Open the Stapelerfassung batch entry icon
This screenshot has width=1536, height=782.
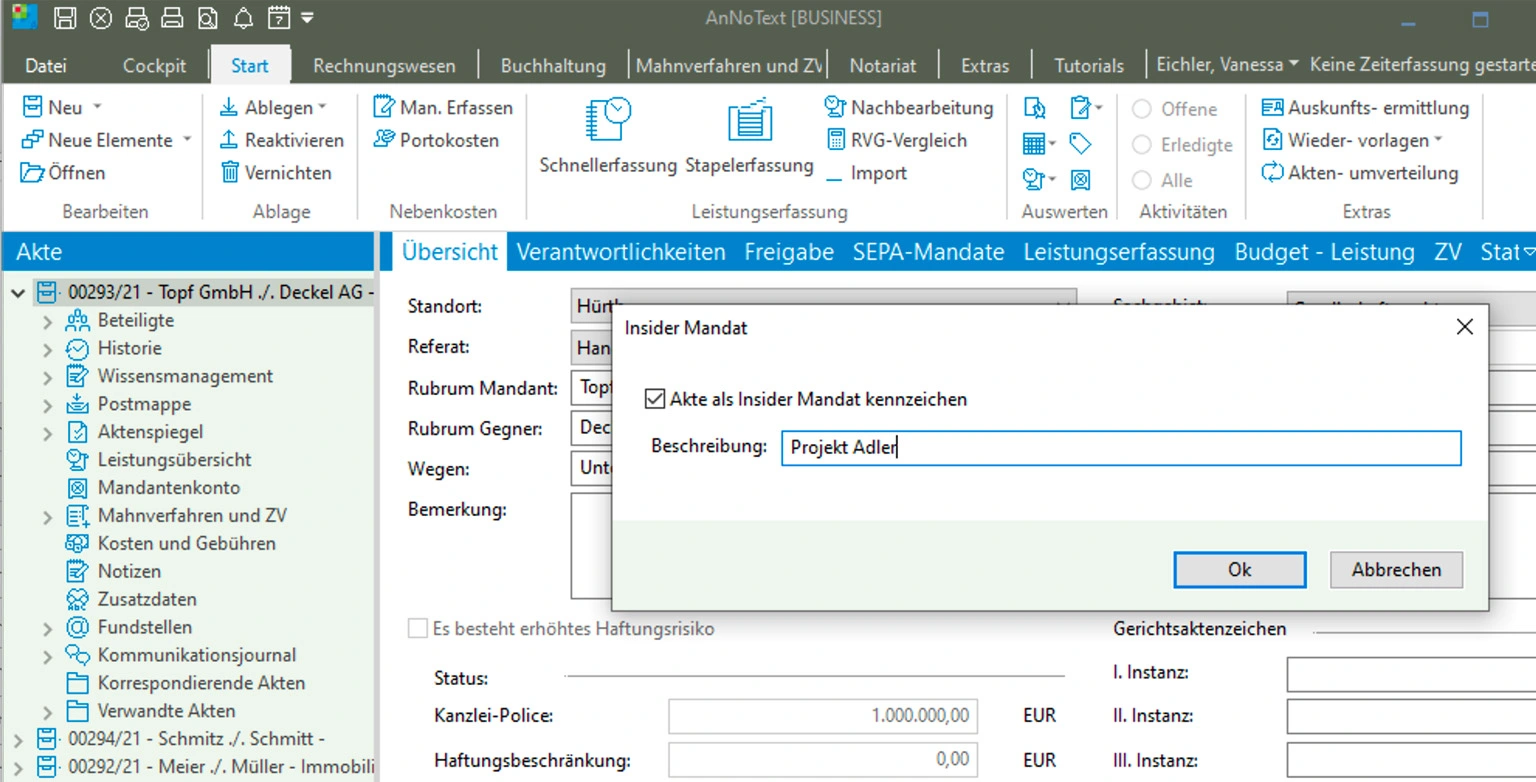(749, 120)
